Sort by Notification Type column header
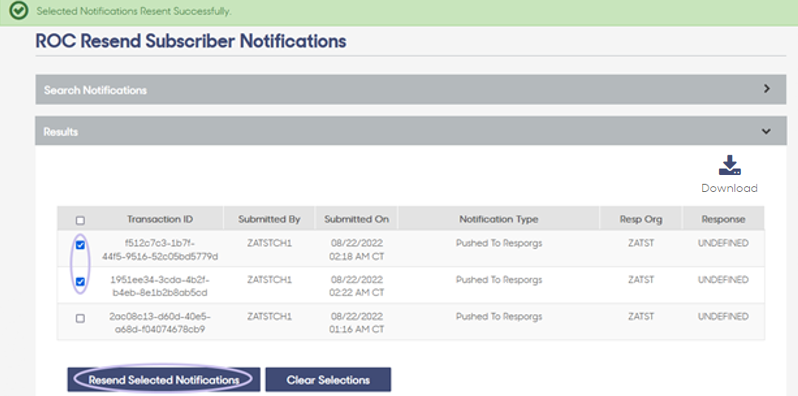The height and width of the screenshot is (396, 798). (x=499, y=219)
